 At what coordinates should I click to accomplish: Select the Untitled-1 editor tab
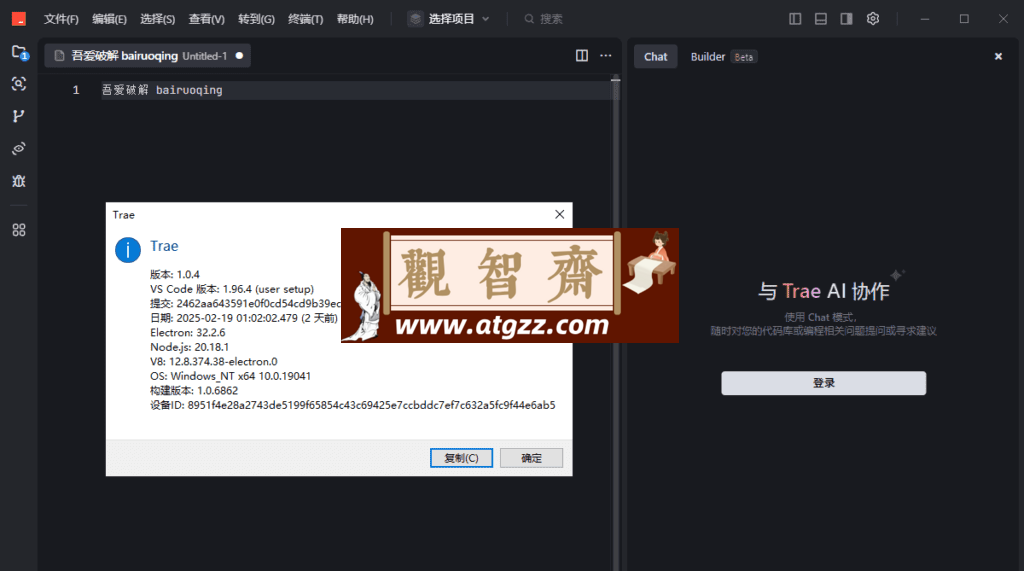[148, 56]
